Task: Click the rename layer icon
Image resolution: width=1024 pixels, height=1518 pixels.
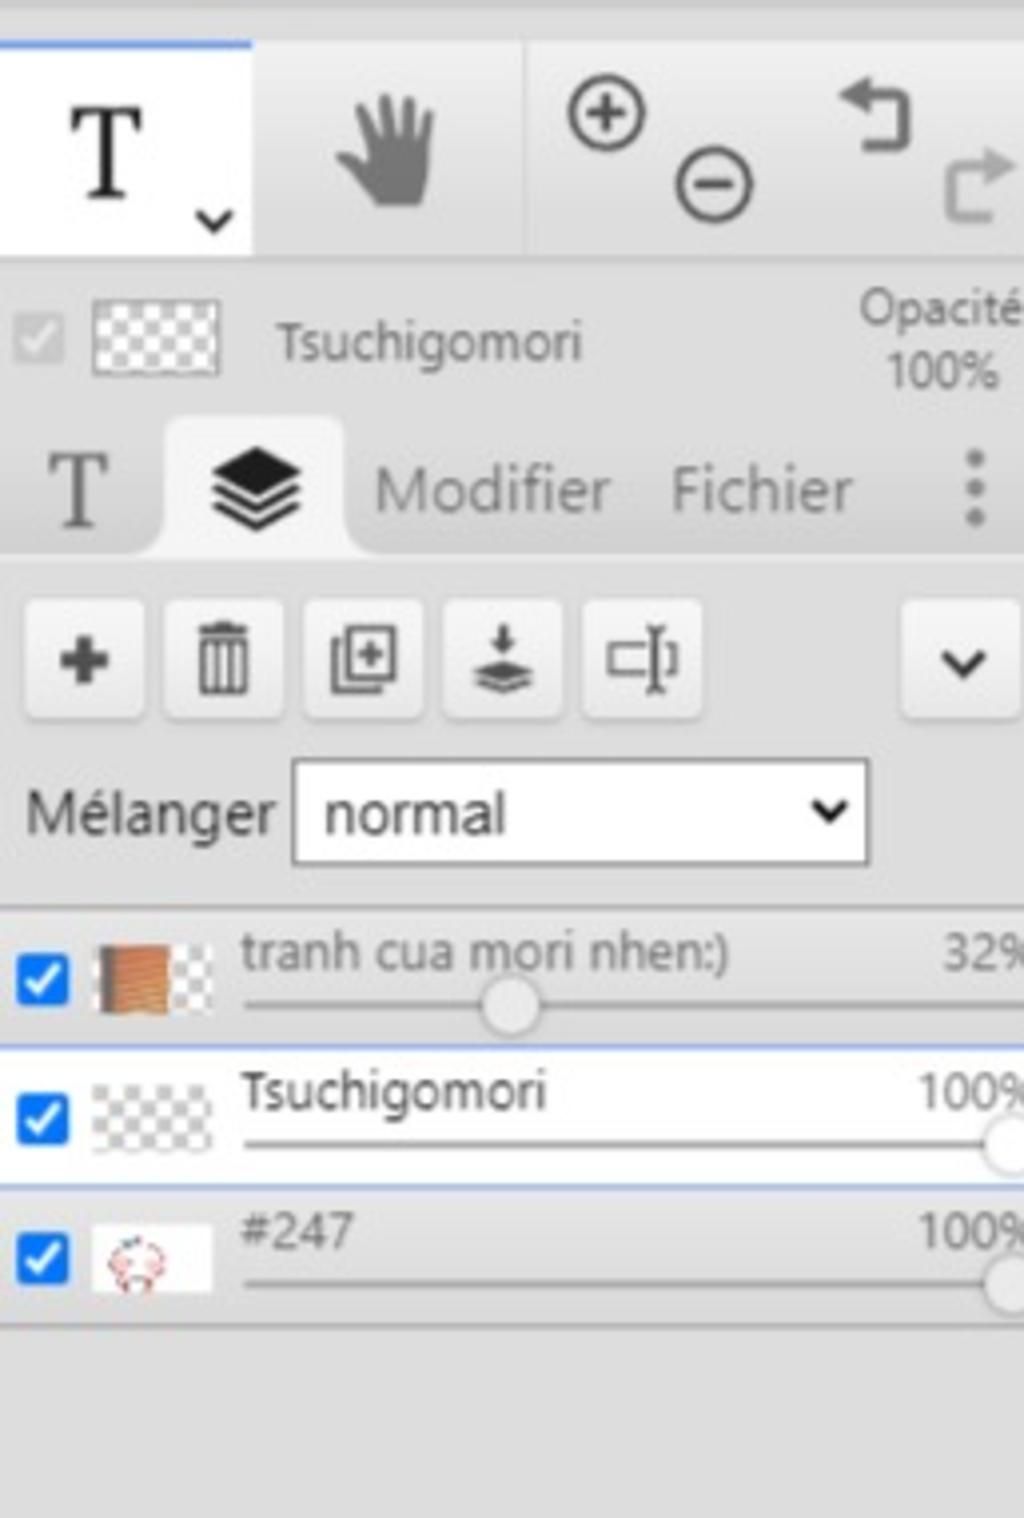Action: click(642, 660)
